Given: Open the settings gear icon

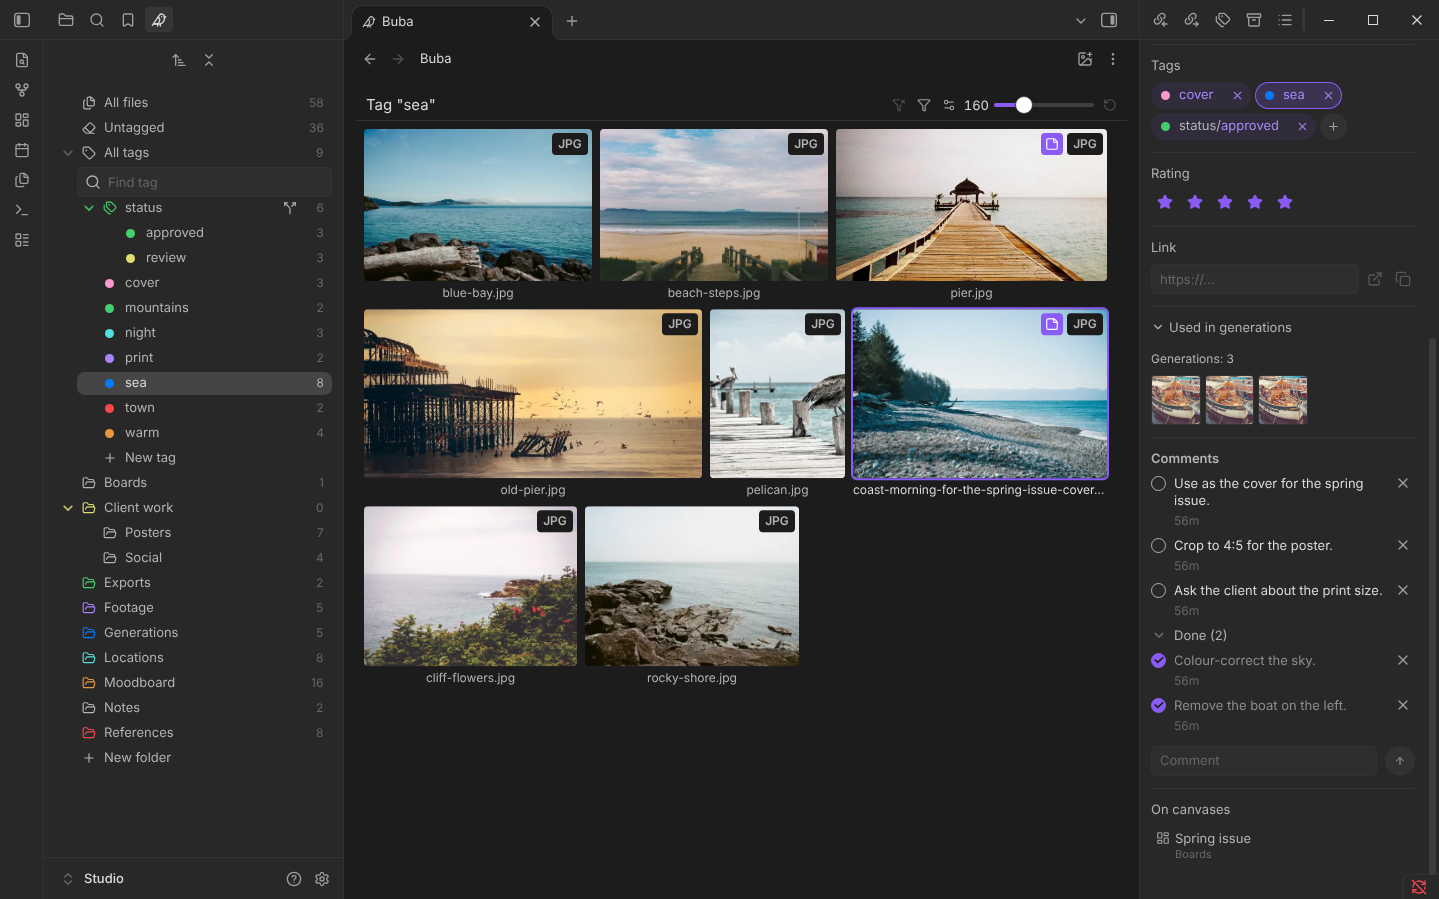Looking at the screenshot, I should (322, 879).
